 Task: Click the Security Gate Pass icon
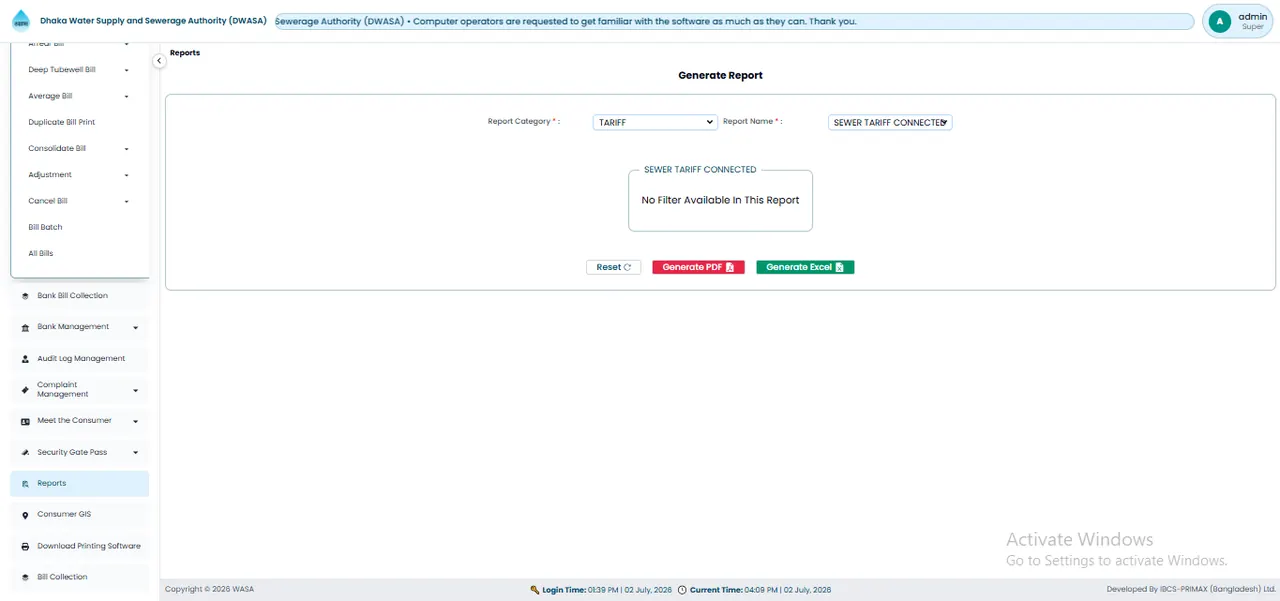point(25,453)
